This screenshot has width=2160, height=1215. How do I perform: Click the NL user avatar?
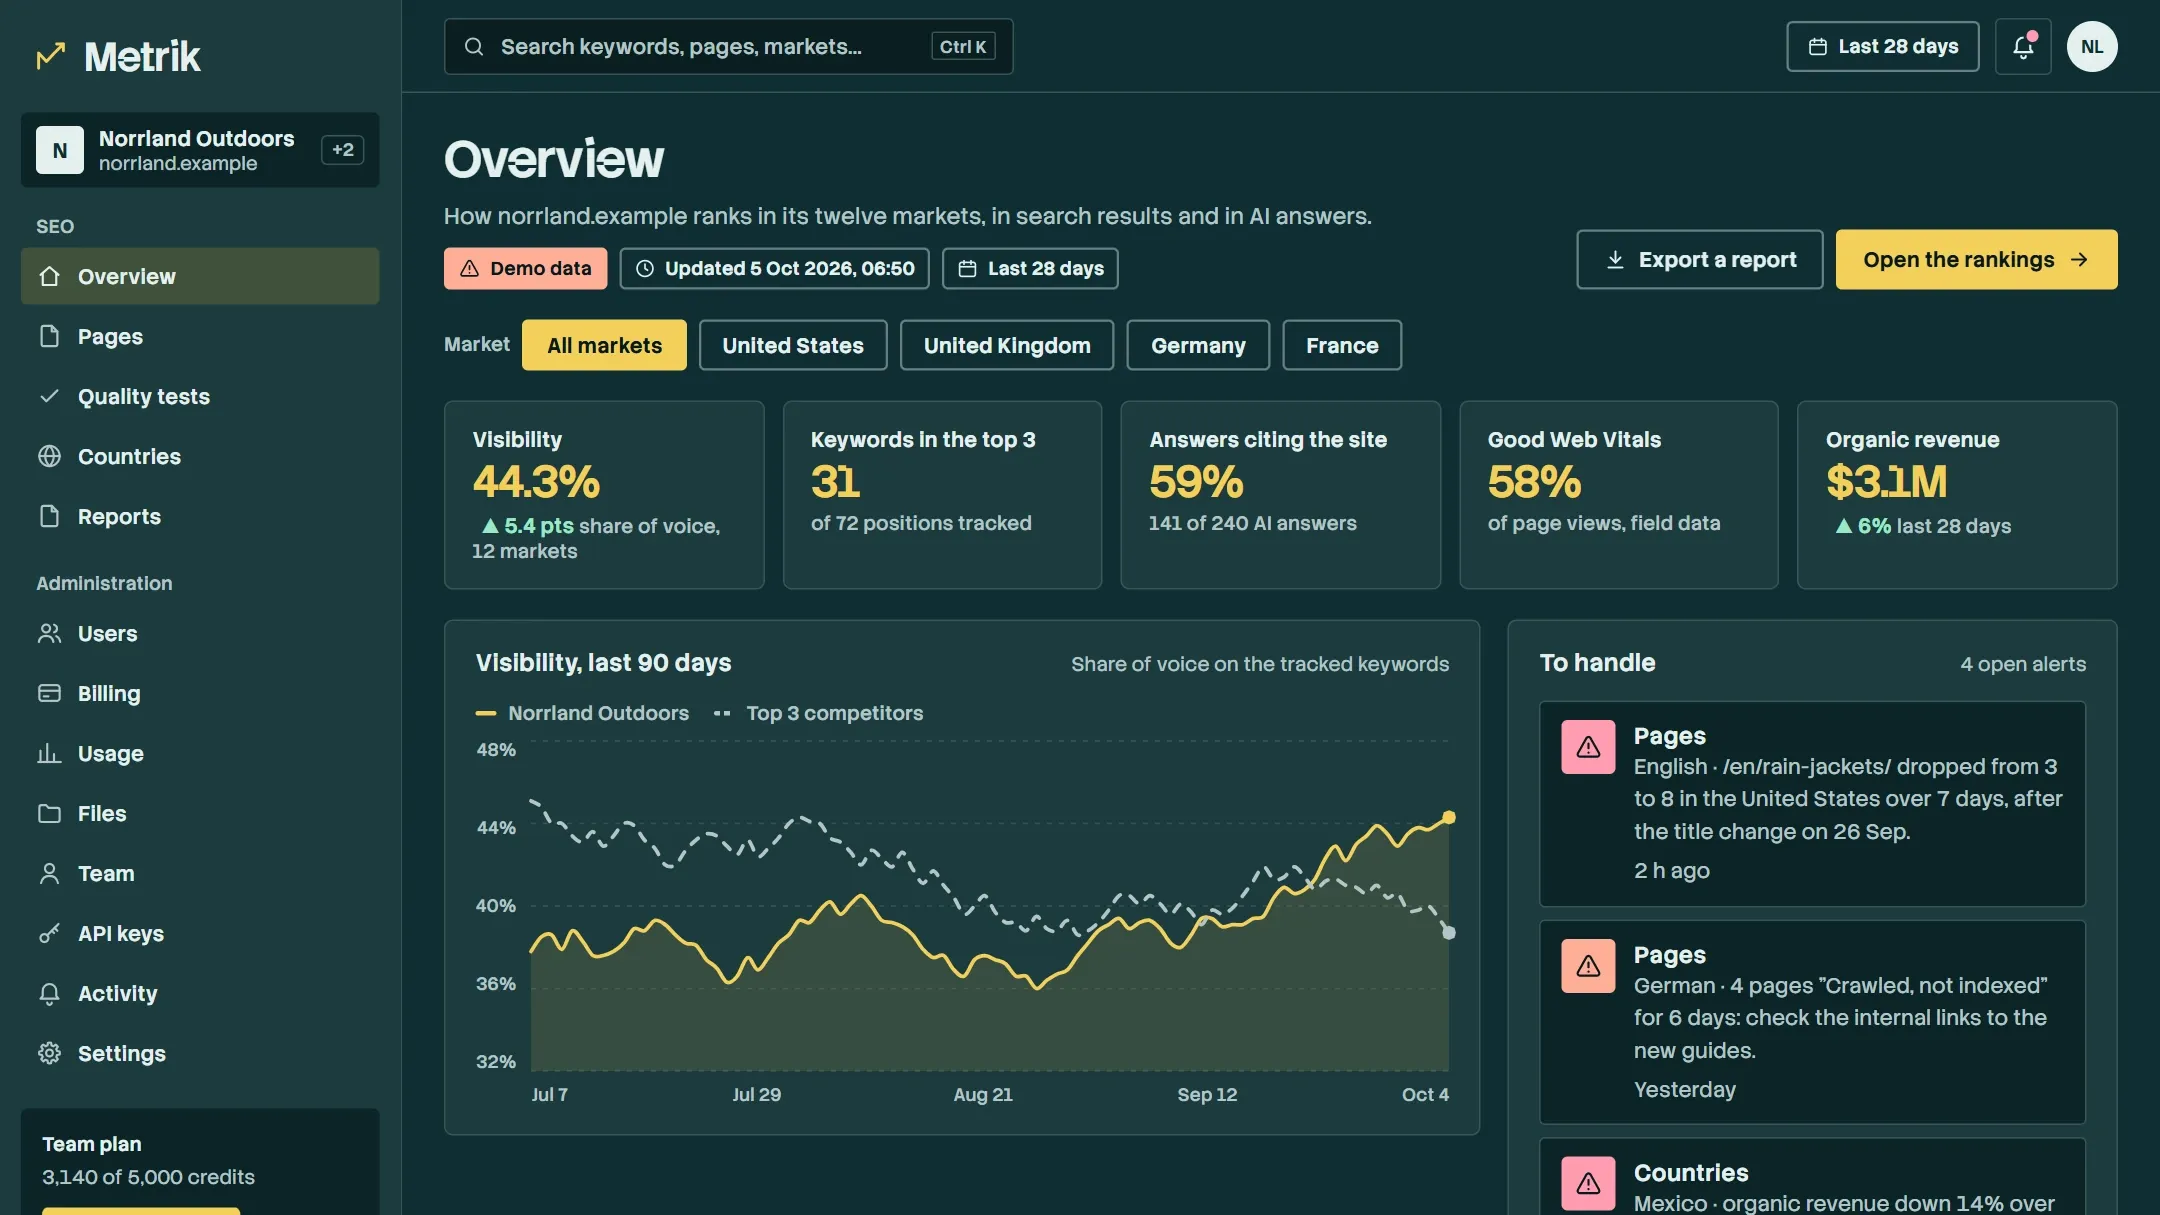(2092, 47)
